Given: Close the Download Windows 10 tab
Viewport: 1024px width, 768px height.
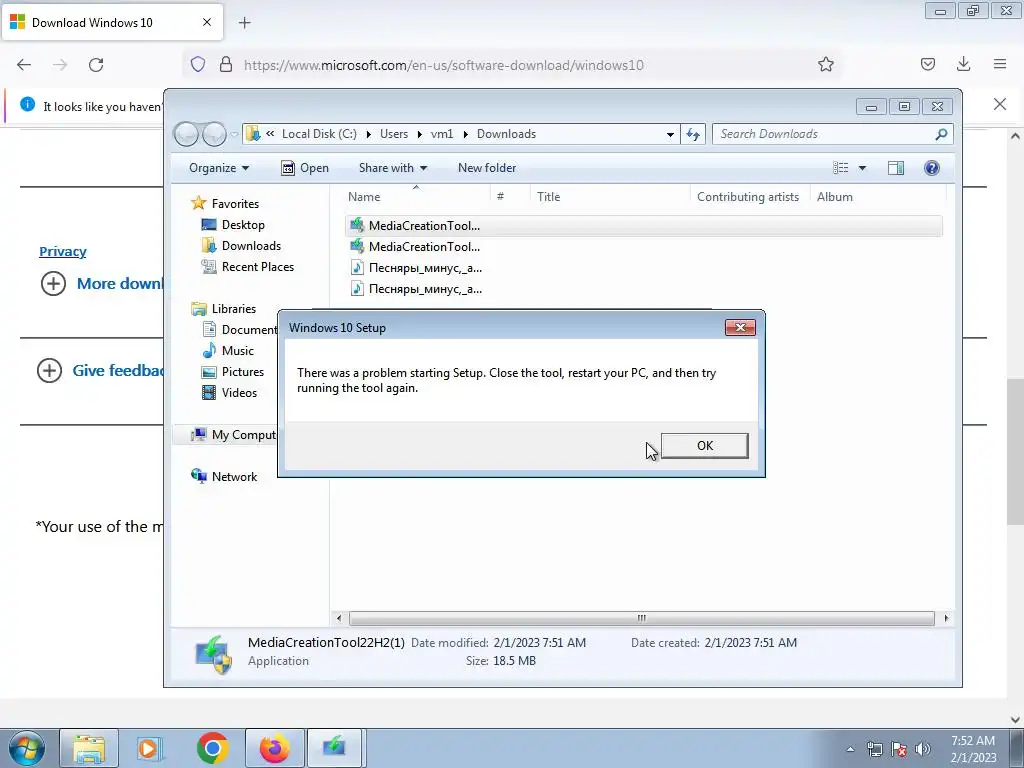Looking at the screenshot, I should coord(206,22).
